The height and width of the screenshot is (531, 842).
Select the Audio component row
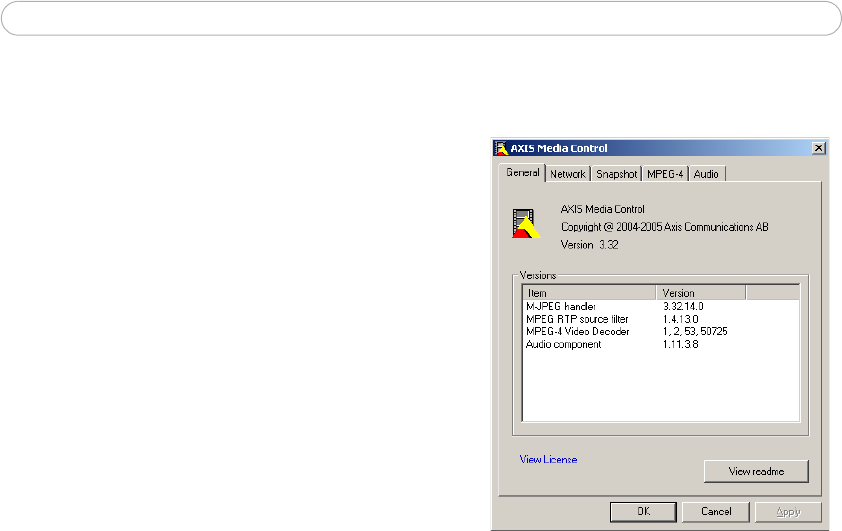tap(660, 345)
